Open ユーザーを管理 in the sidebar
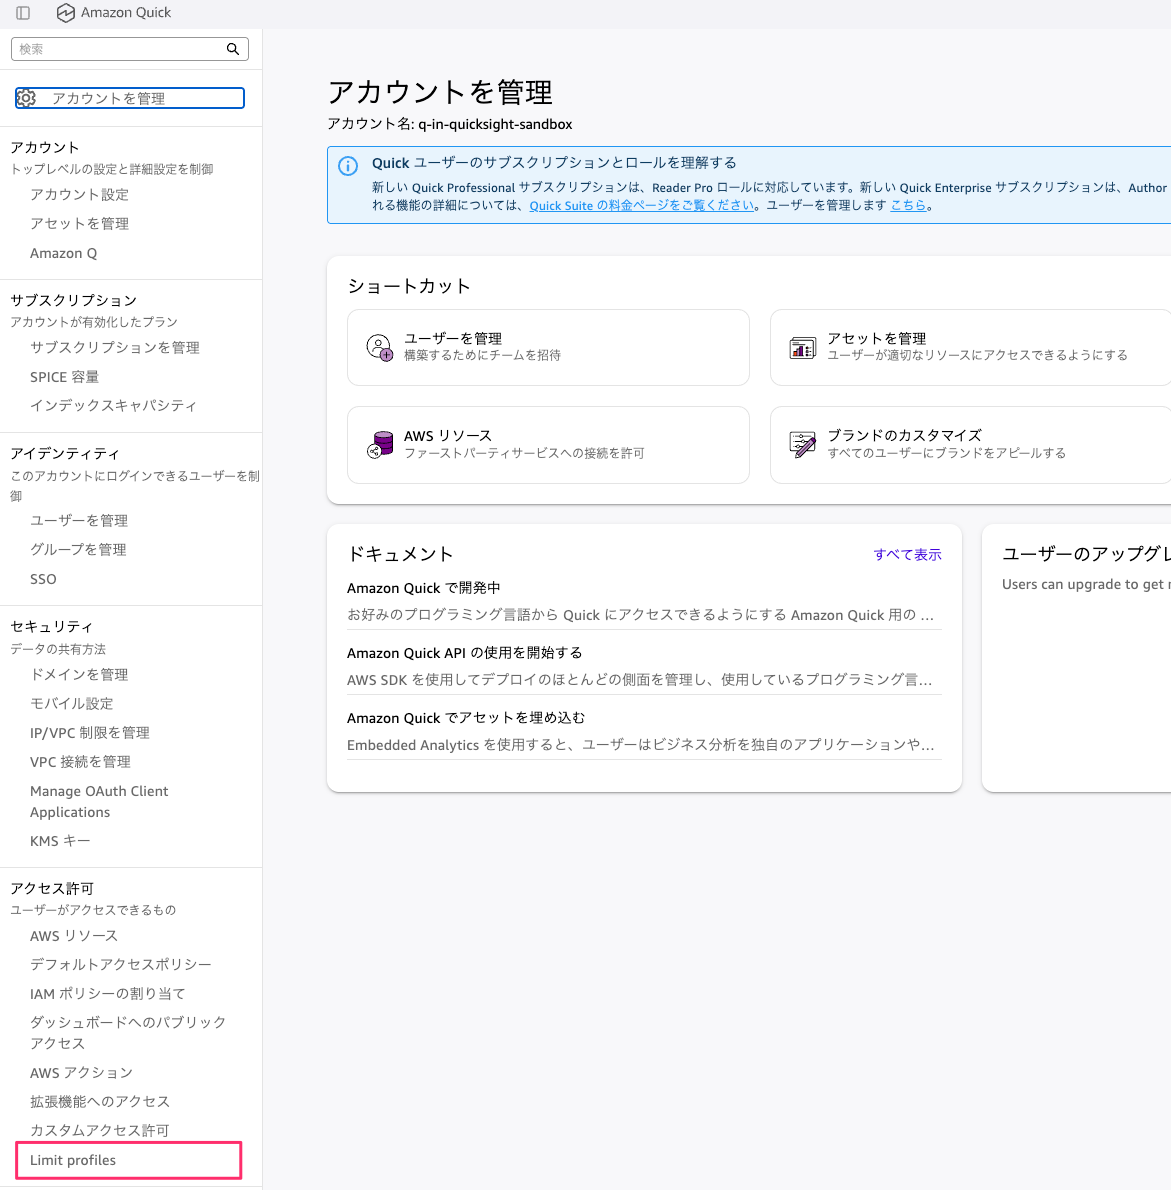The height and width of the screenshot is (1190, 1171). (79, 521)
